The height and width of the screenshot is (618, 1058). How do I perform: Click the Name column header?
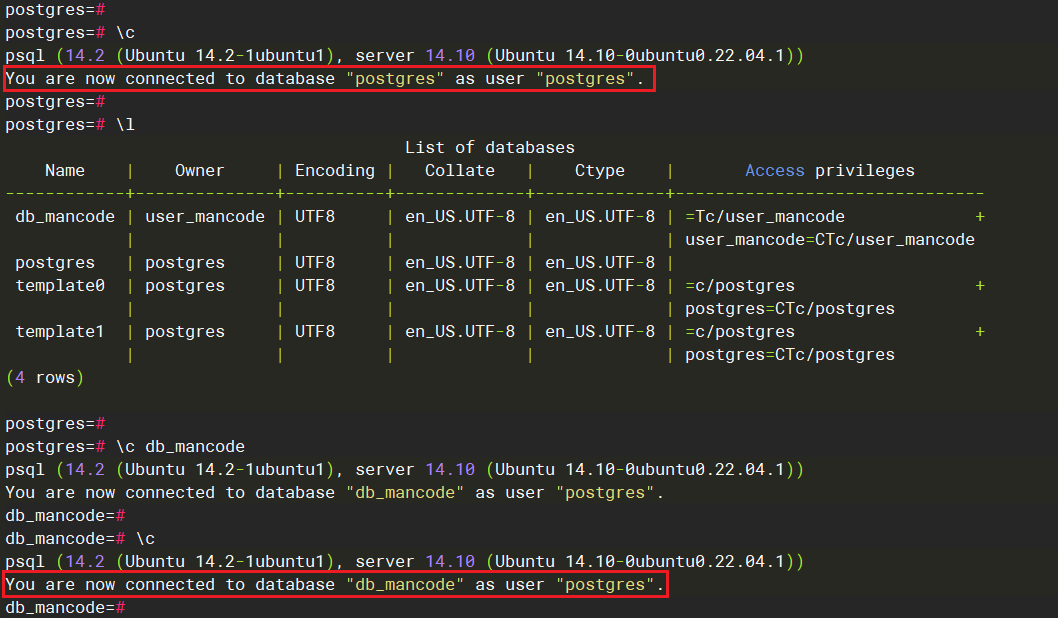65,171
